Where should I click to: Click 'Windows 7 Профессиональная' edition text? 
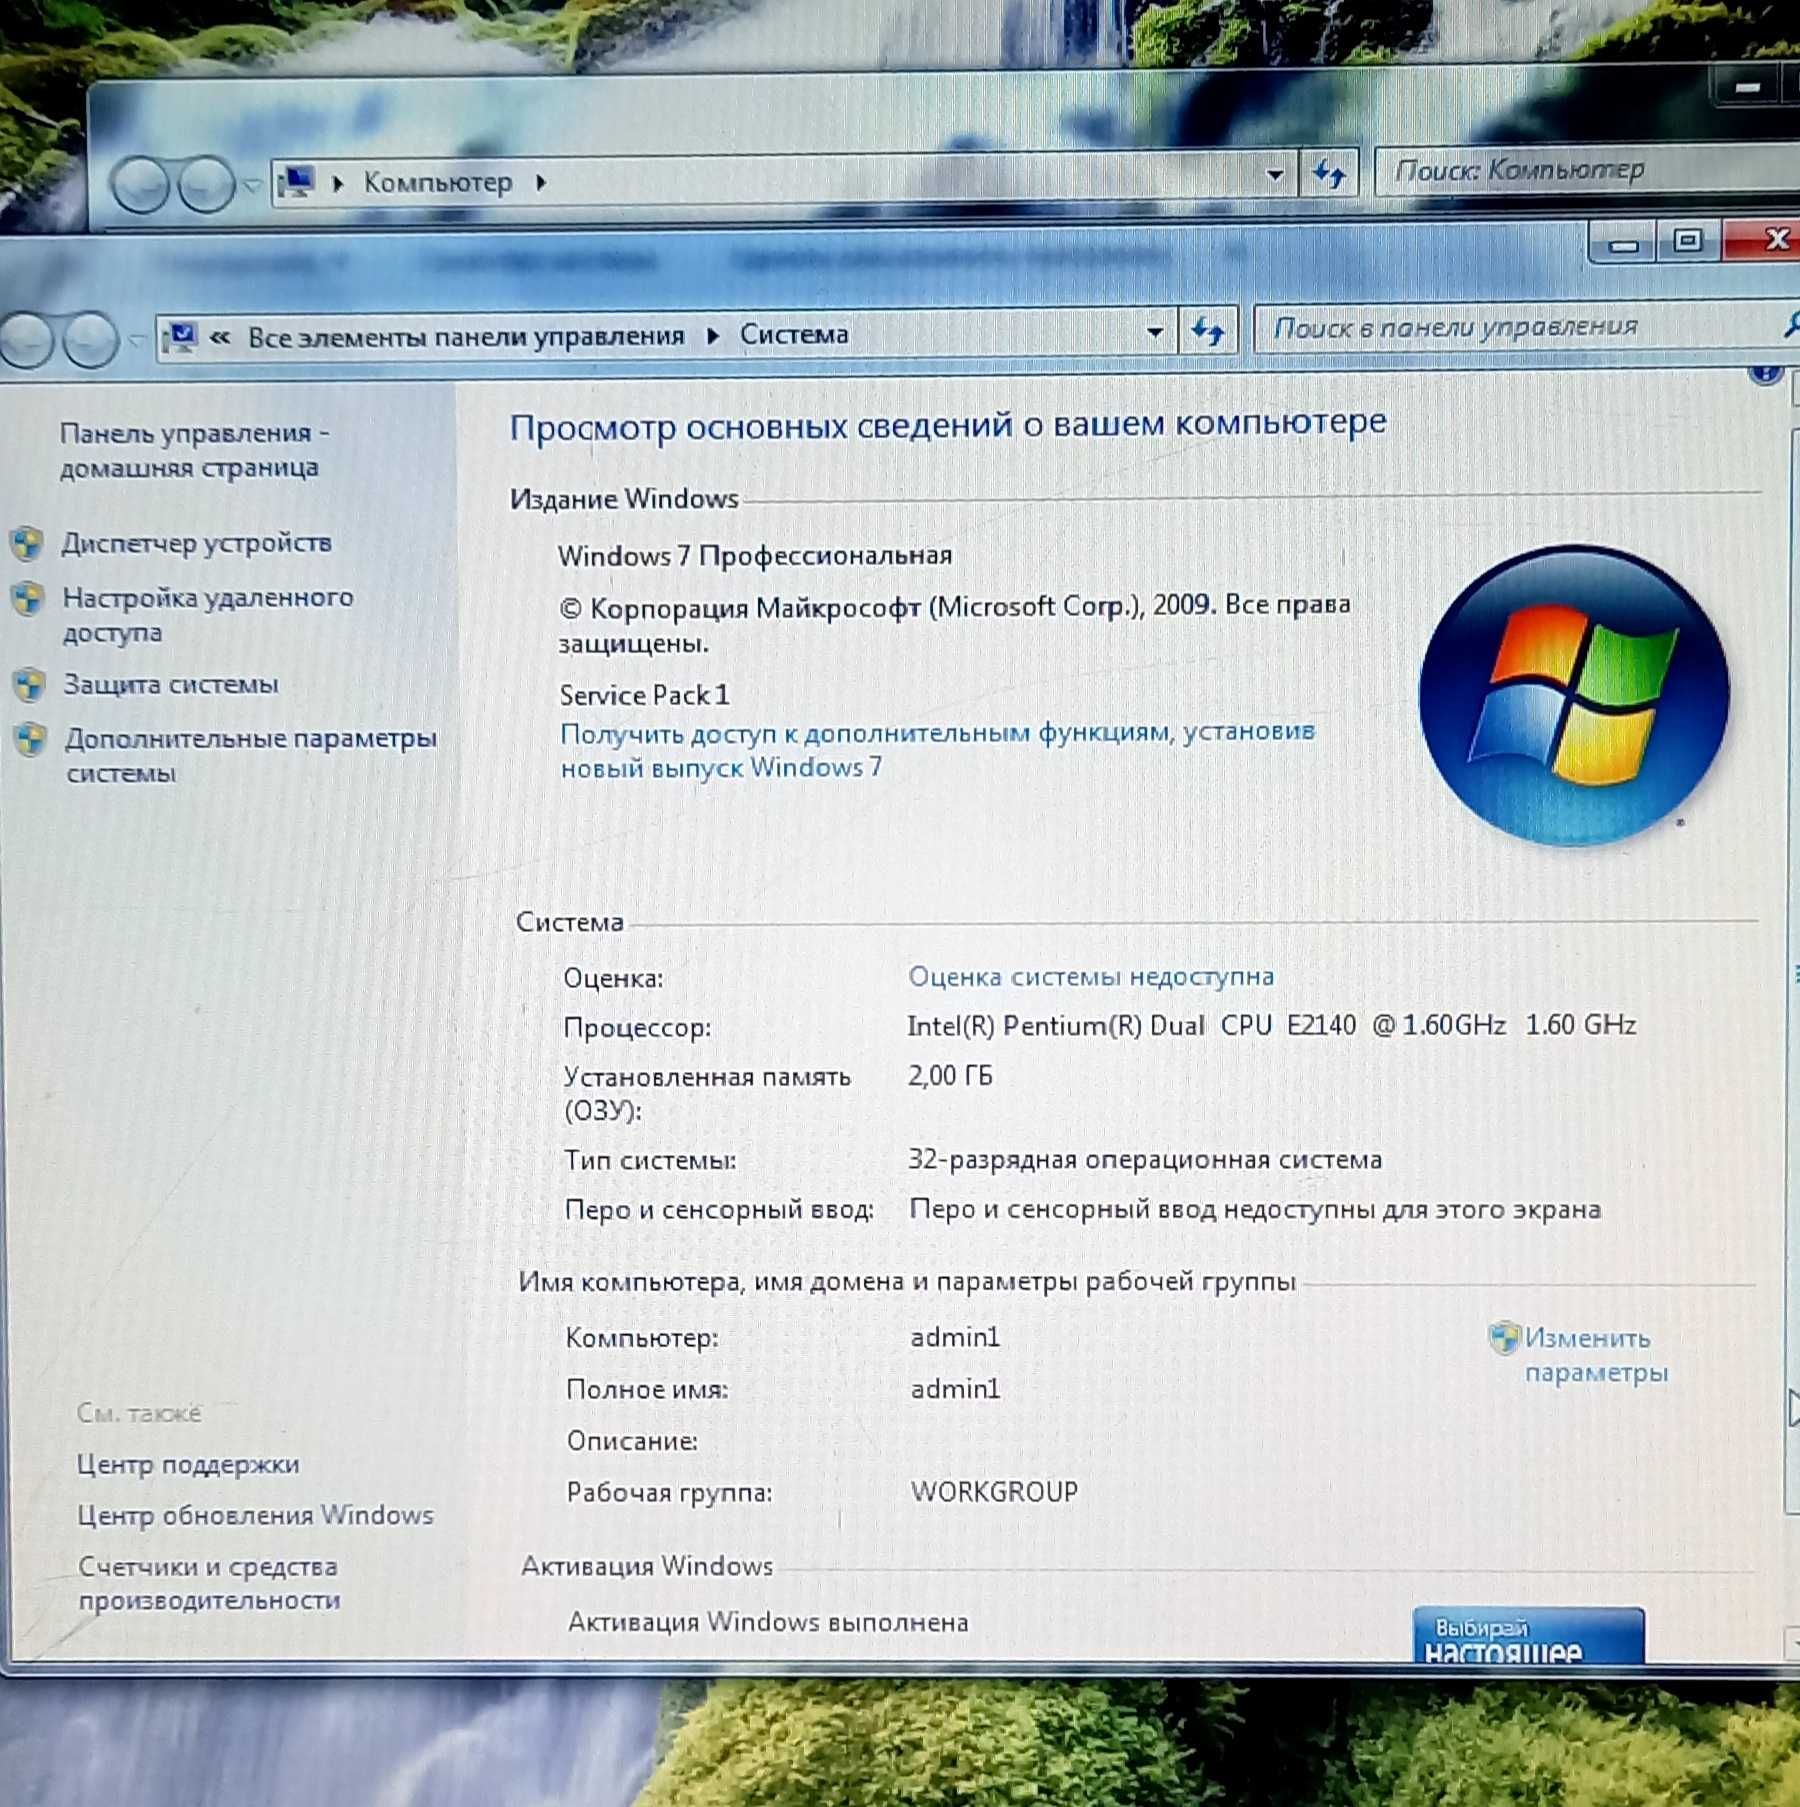[755, 555]
